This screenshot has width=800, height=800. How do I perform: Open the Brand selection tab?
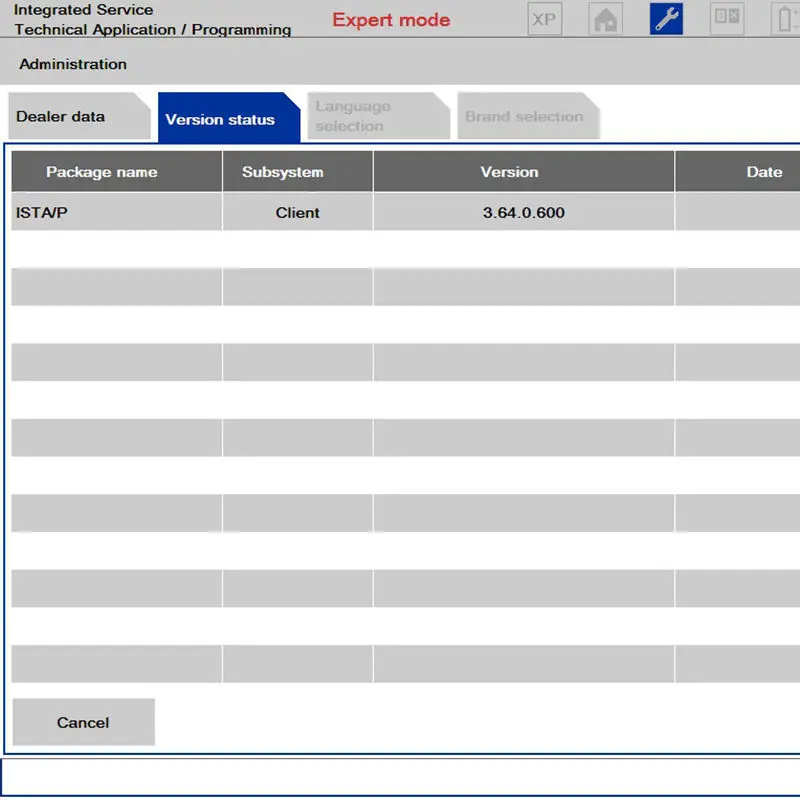(528, 116)
